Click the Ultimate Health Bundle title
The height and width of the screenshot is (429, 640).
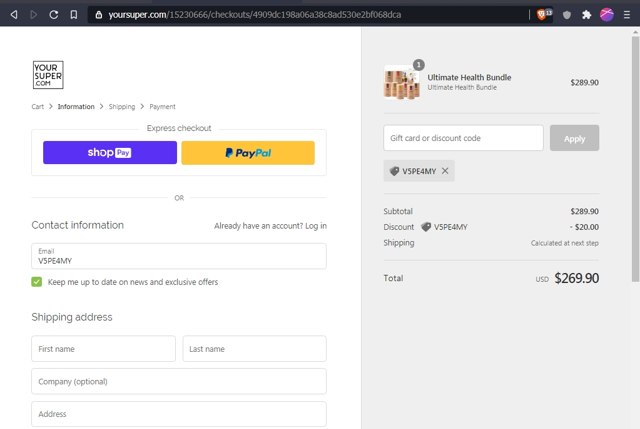pos(469,77)
